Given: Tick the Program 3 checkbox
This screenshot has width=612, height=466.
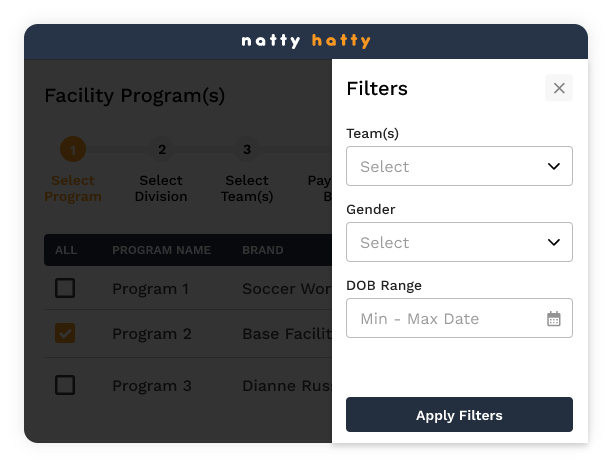Looking at the screenshot, I should click(x=65, y=385).
